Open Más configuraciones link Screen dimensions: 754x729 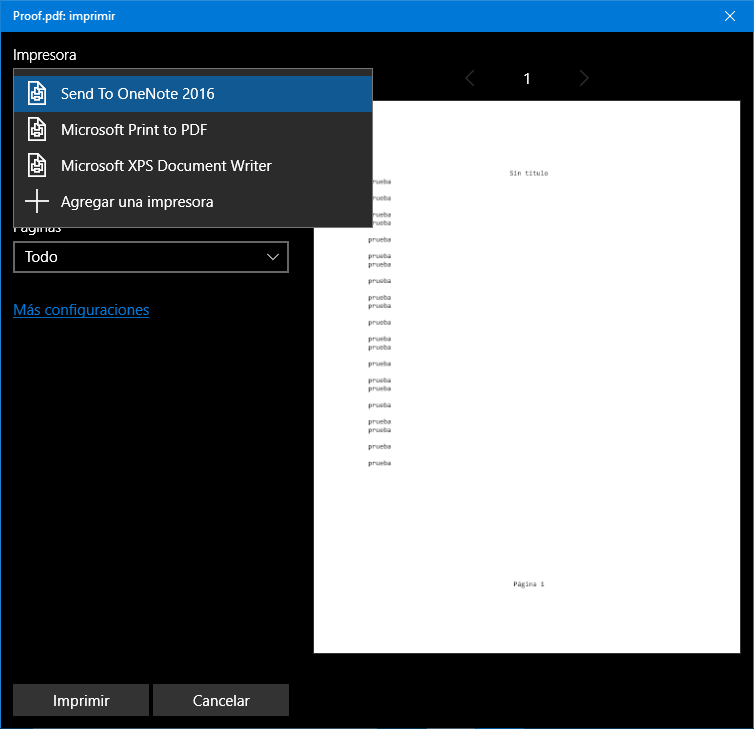81,310
